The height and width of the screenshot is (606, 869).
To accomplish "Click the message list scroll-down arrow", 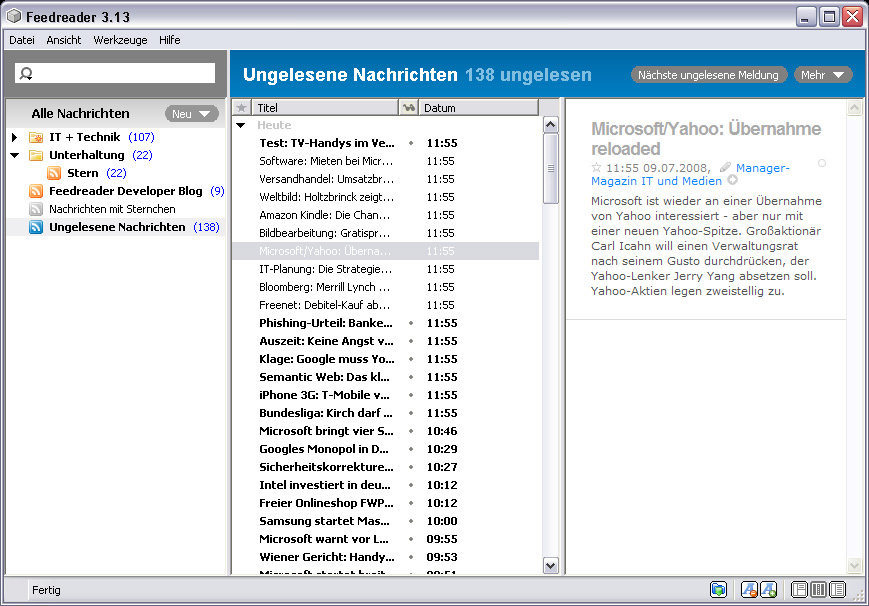I will tap(550, 566).
